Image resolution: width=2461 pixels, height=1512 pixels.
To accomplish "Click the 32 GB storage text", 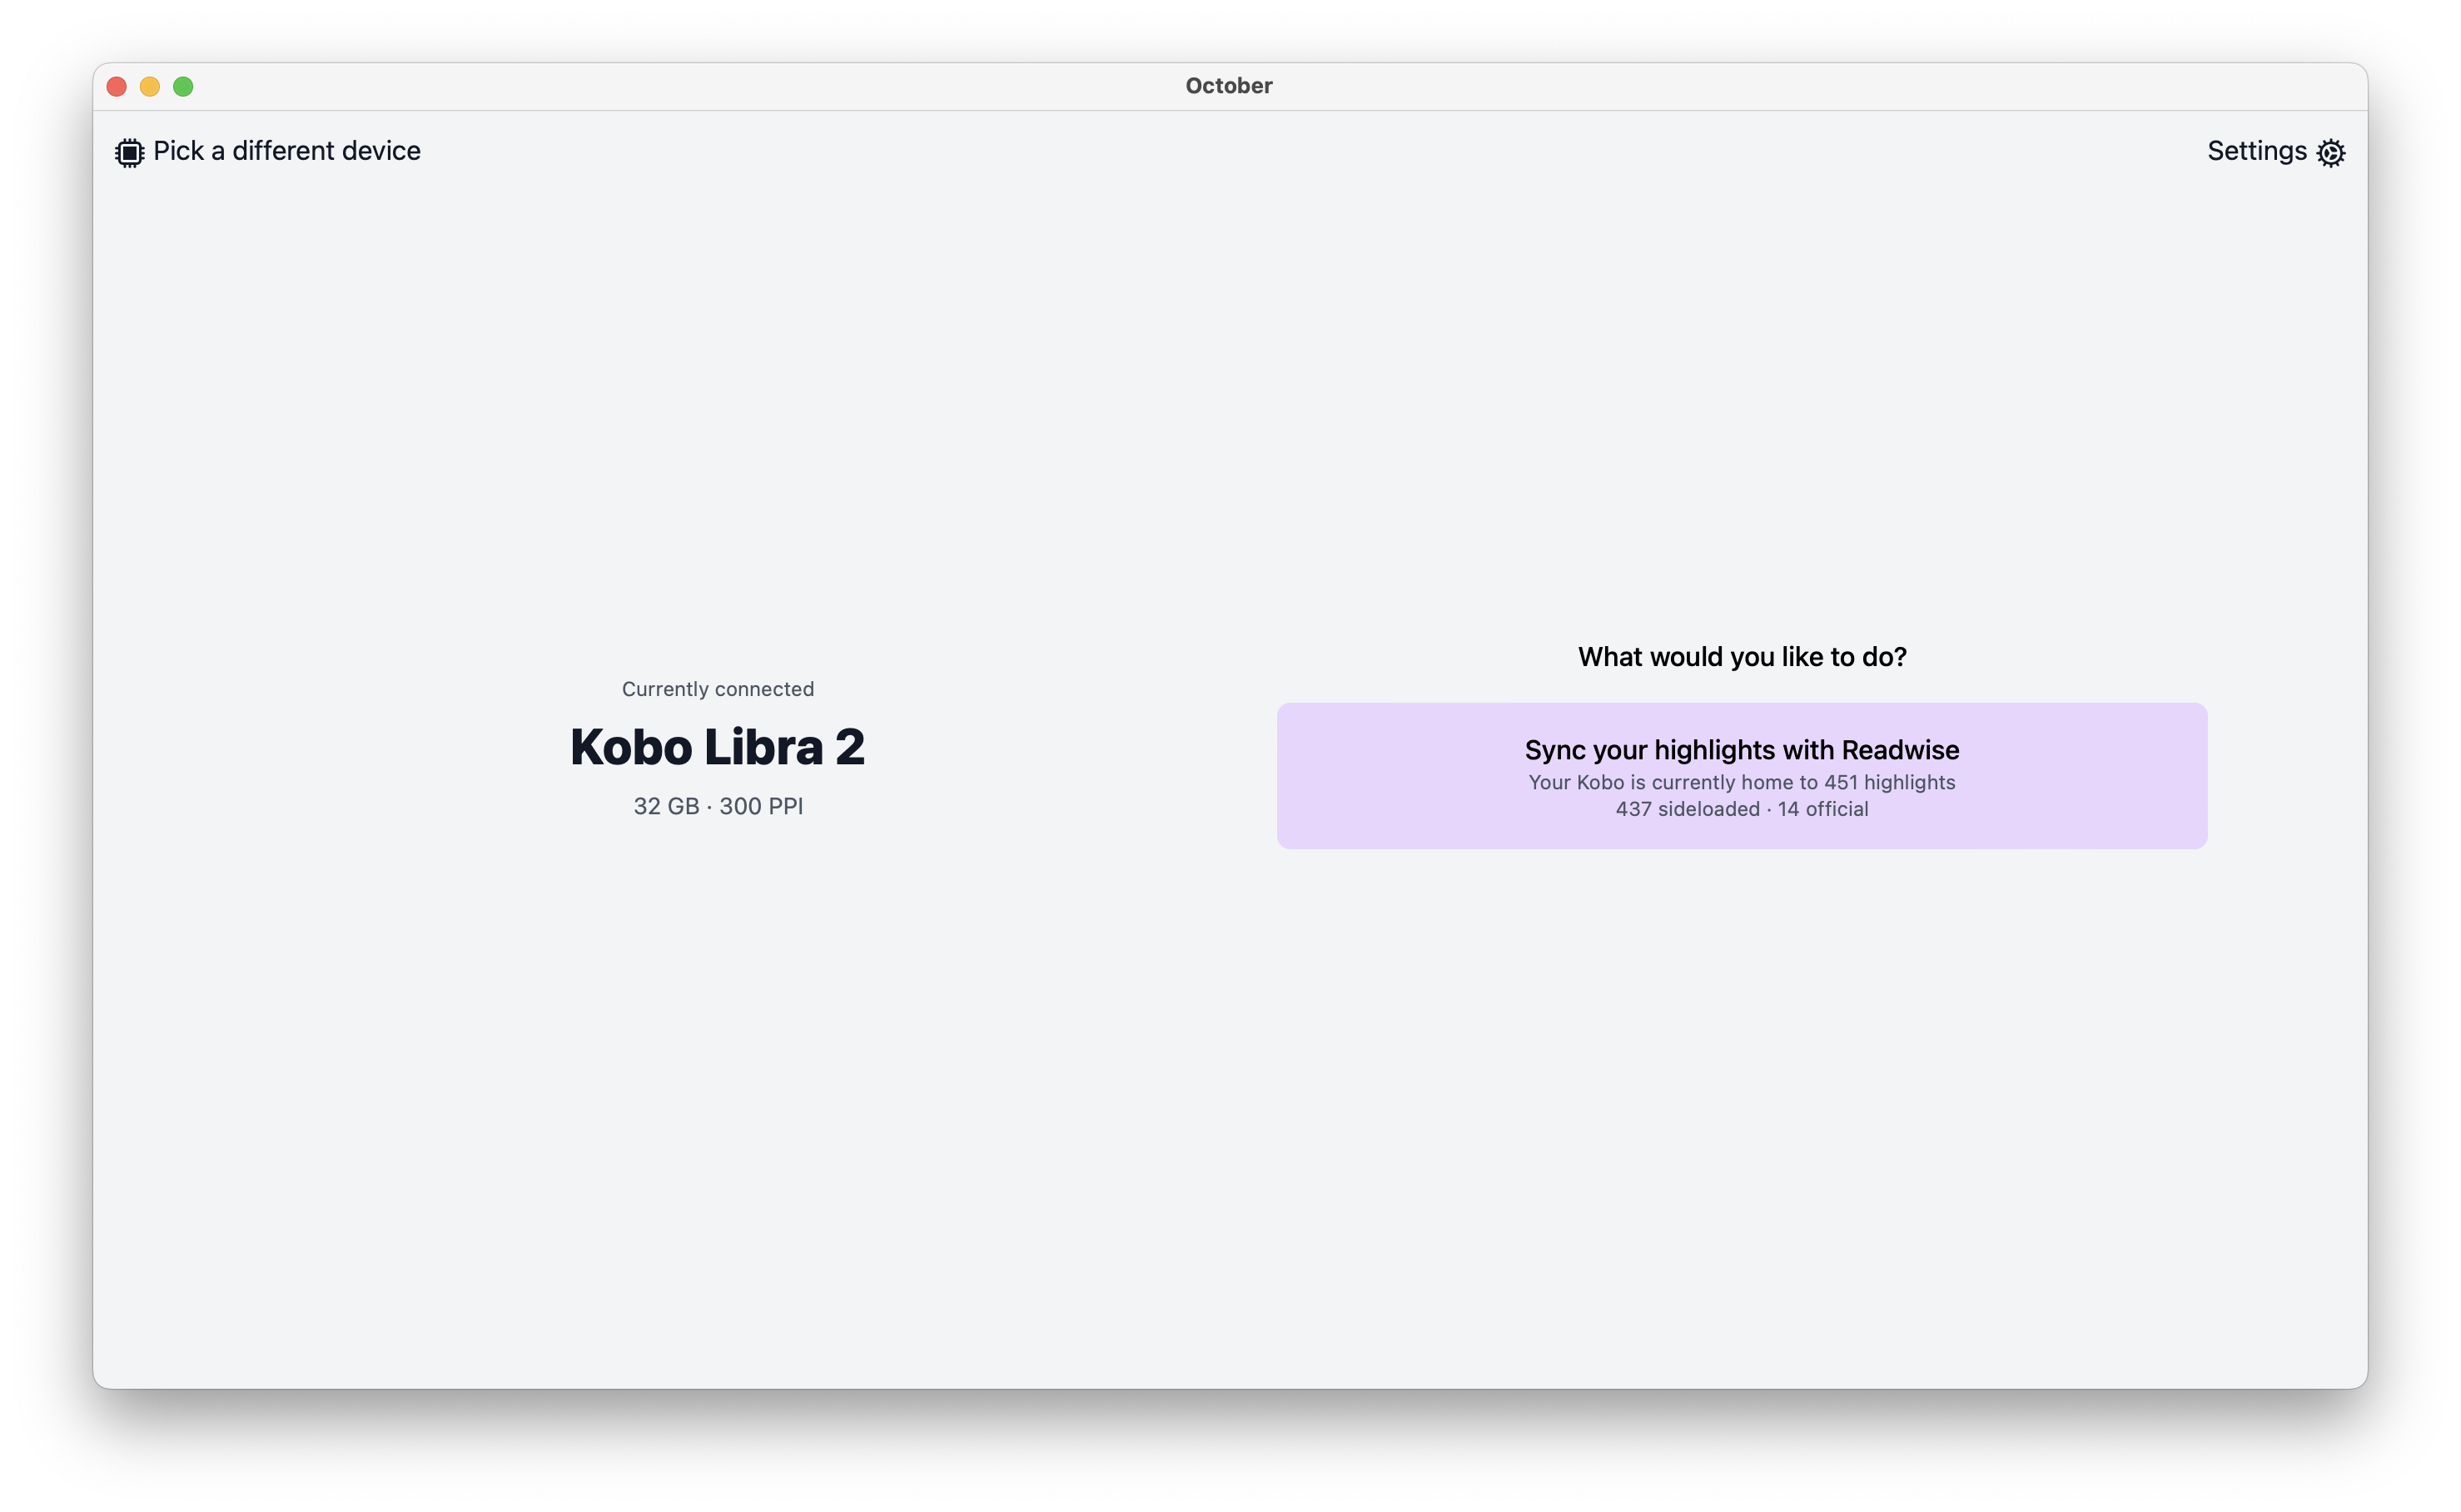I will (x=665, y=806).
